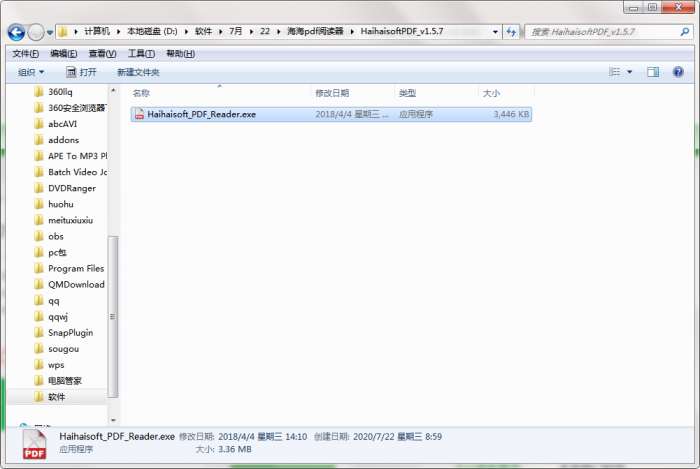Open the address bar history dropdown
This screenshot has height=469, width=700.
[x=495, y=32]
